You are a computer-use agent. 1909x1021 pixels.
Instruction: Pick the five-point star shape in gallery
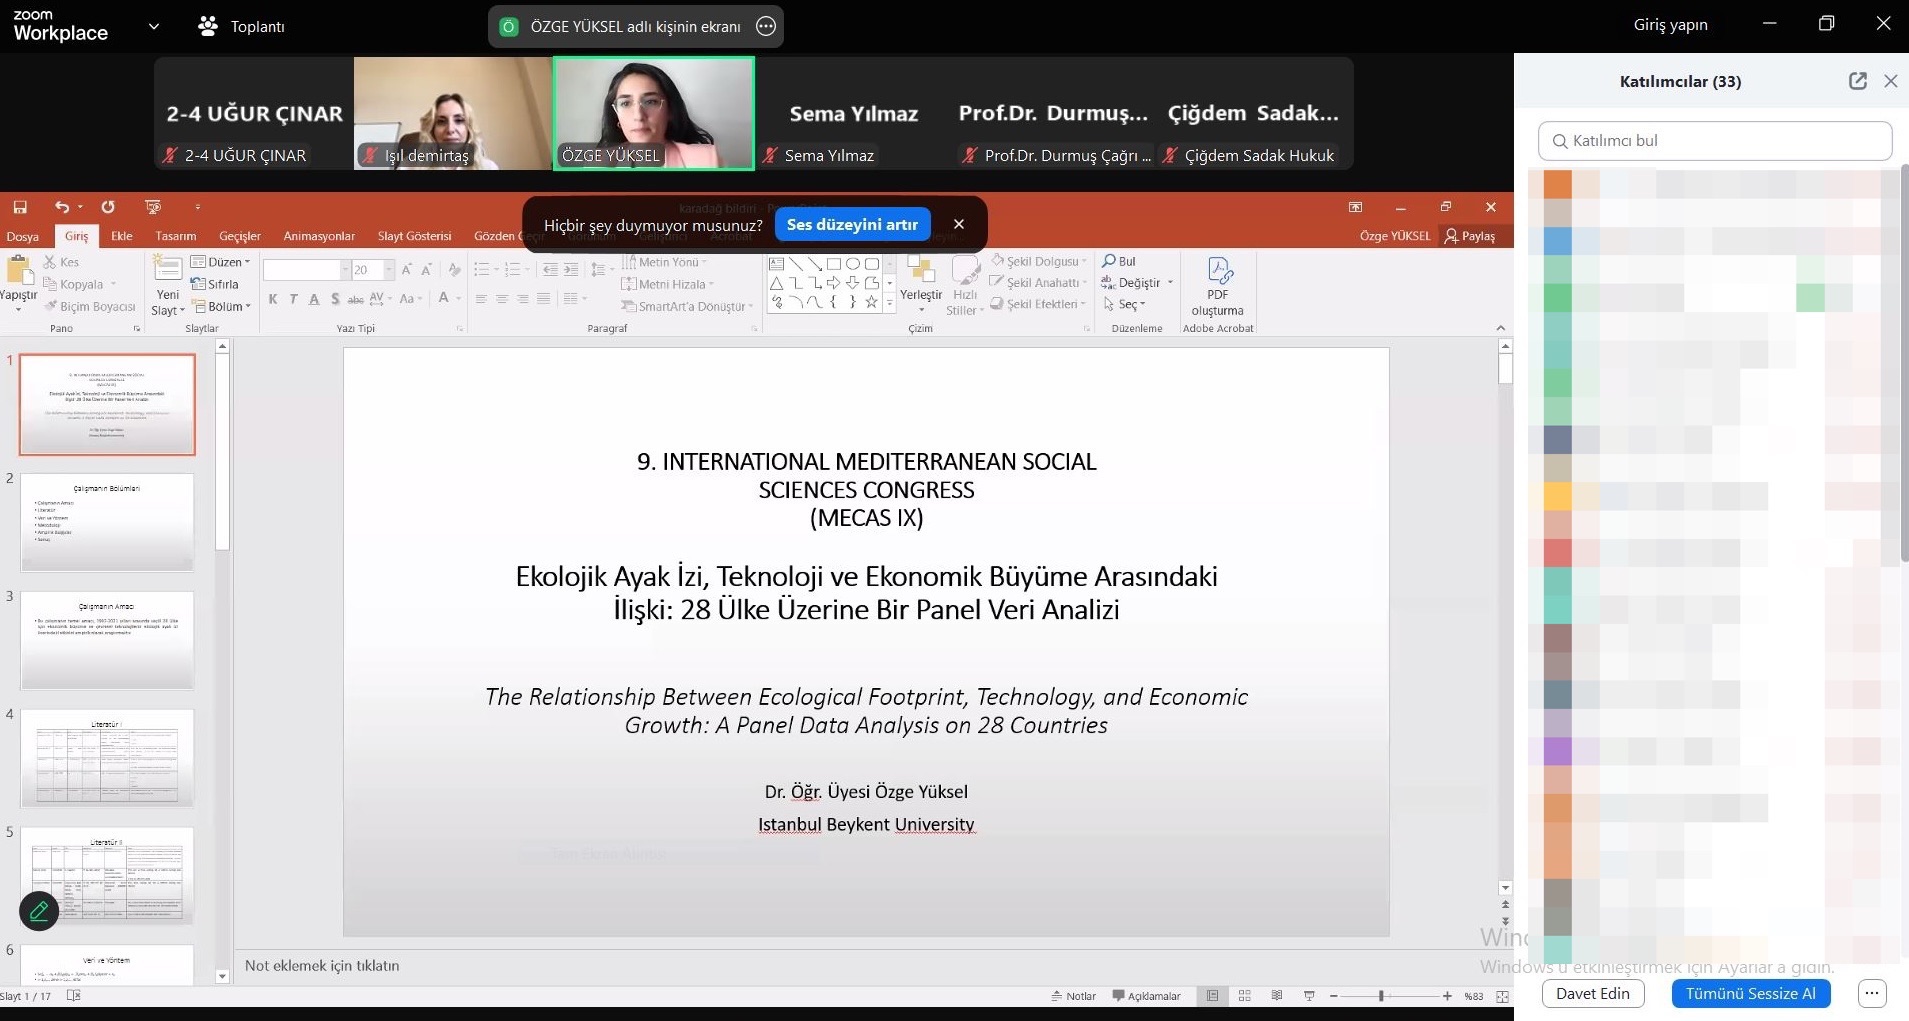pos(872,302)
